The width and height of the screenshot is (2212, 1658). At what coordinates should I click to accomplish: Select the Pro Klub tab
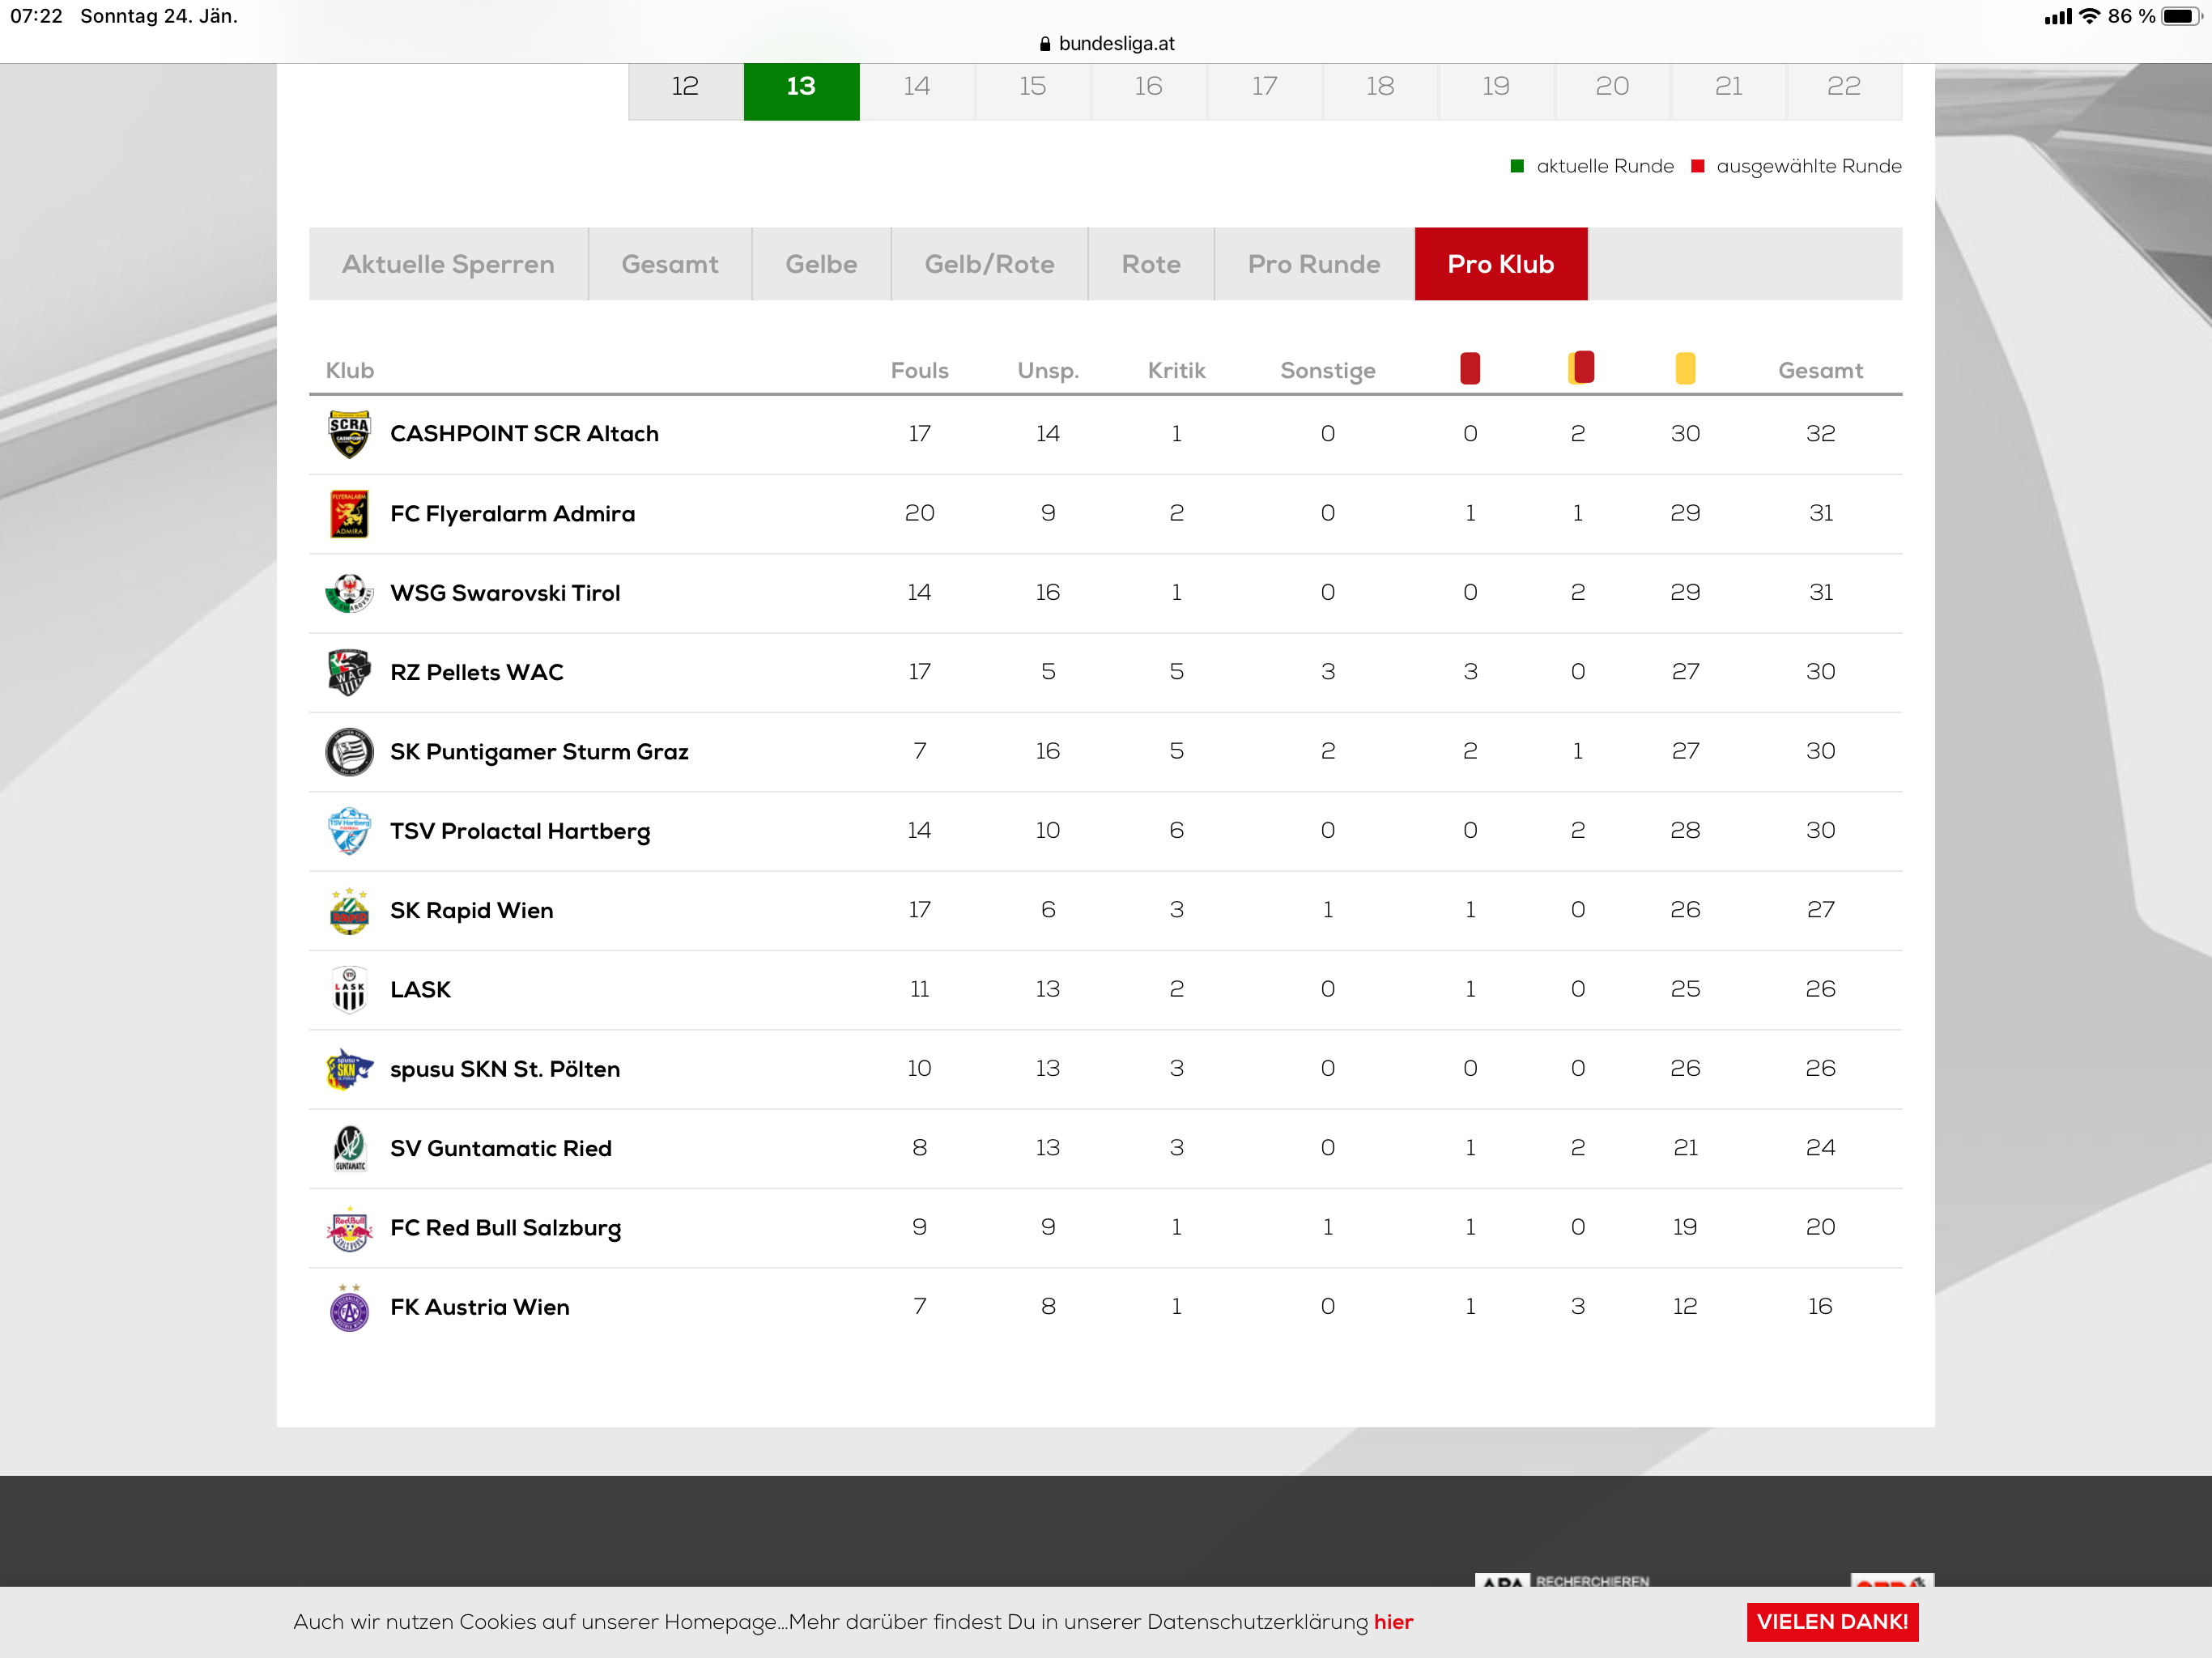pyautogui.click(x=1501, y=264)
